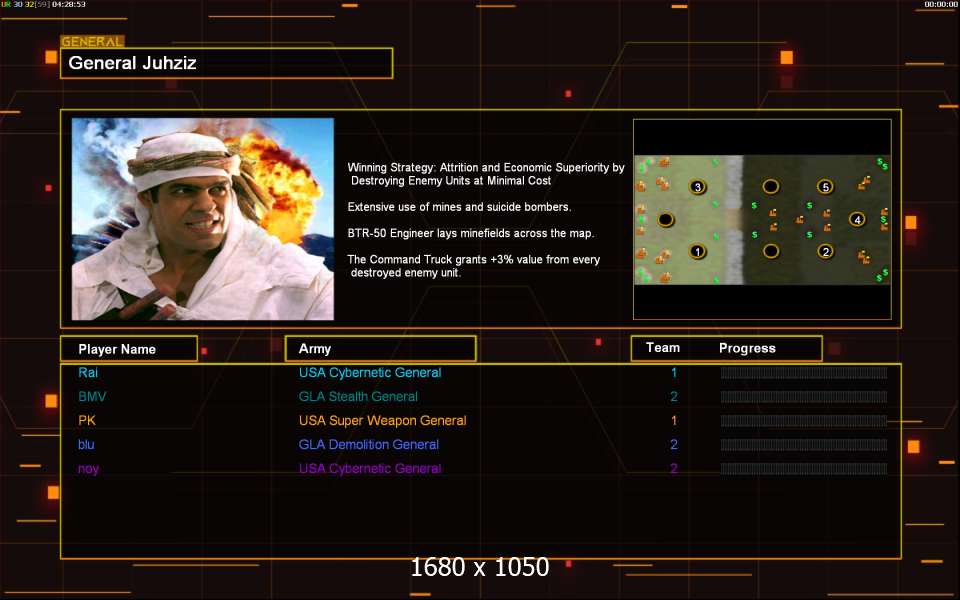960x600 pixels.
Task: Select player name PK
Action: (x=87, y=421)
